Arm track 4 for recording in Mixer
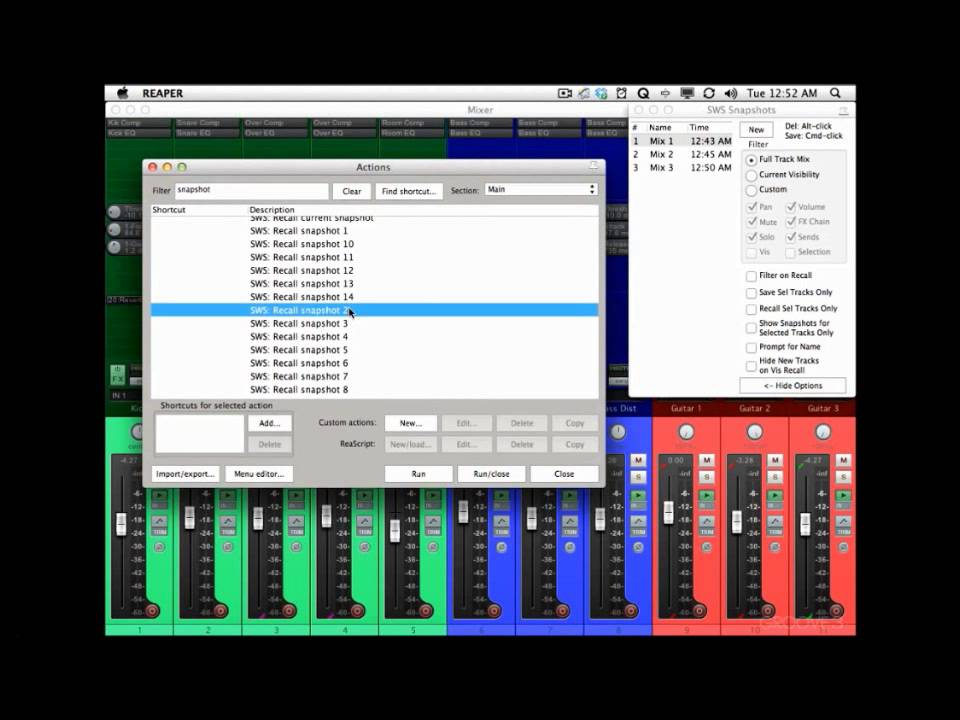Screen dimensions: 960x720 tap(358, 610)
